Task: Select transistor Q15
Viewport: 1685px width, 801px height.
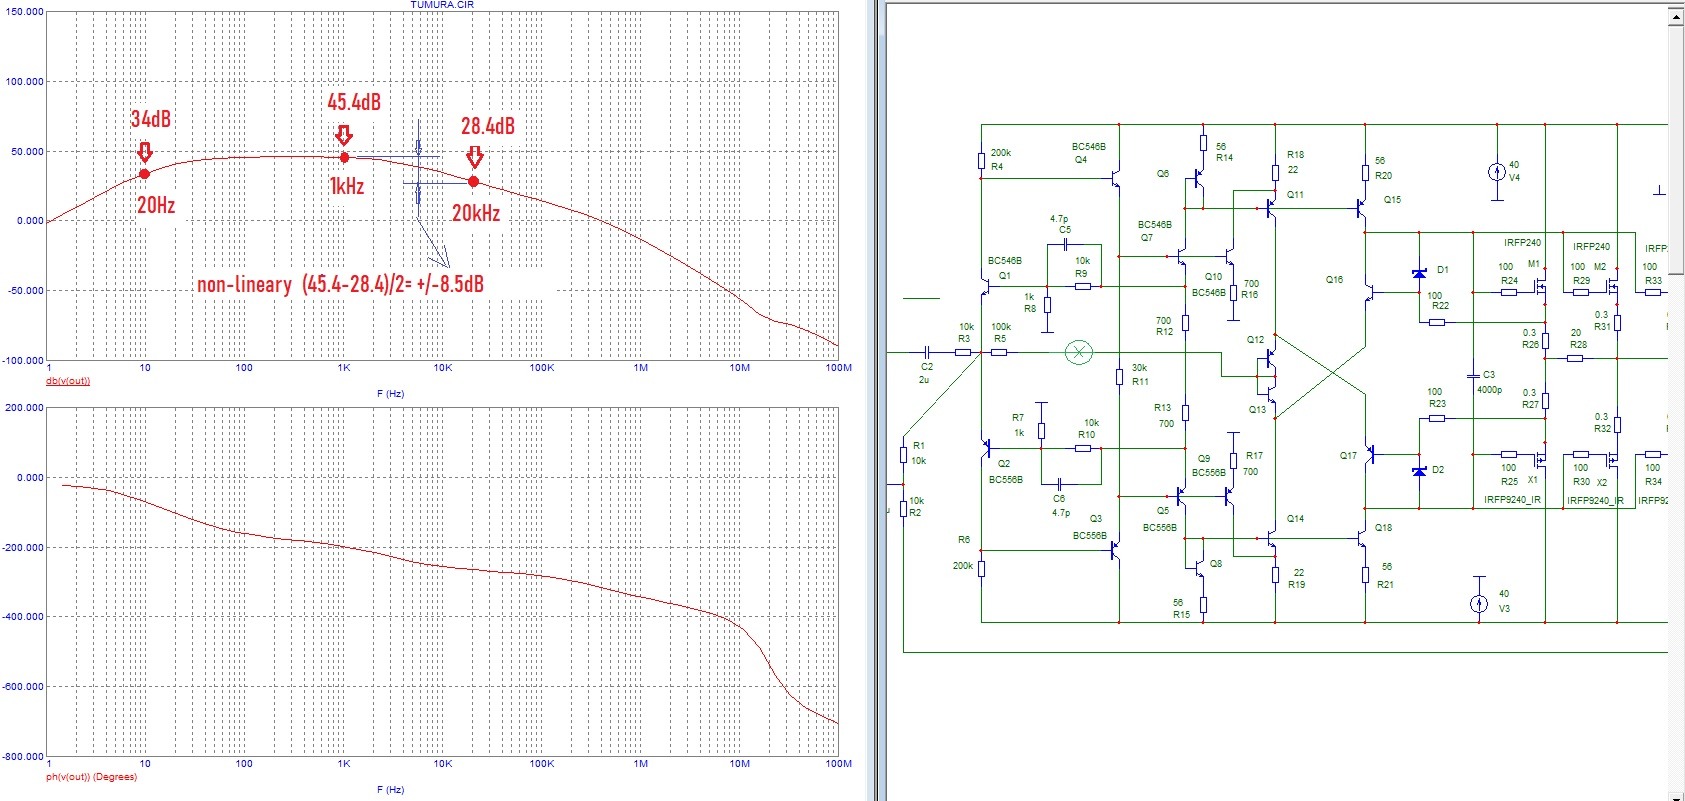Action: pos(1361,208)
